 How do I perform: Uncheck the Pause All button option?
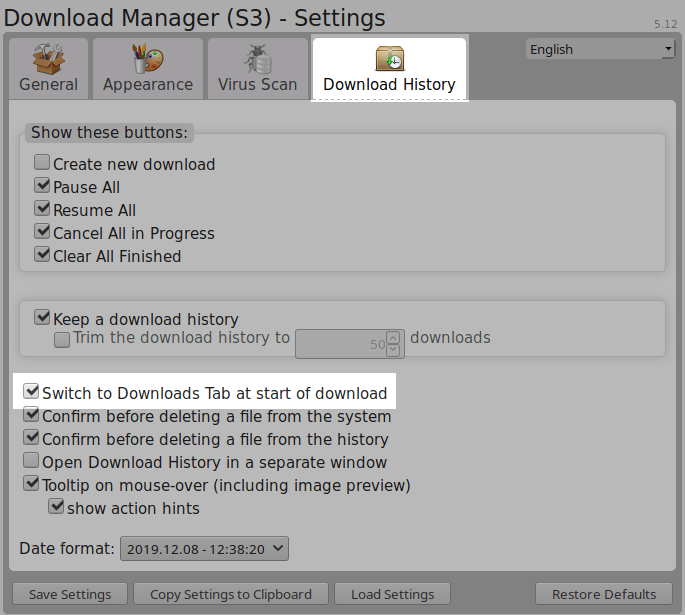tap(42, 185)
